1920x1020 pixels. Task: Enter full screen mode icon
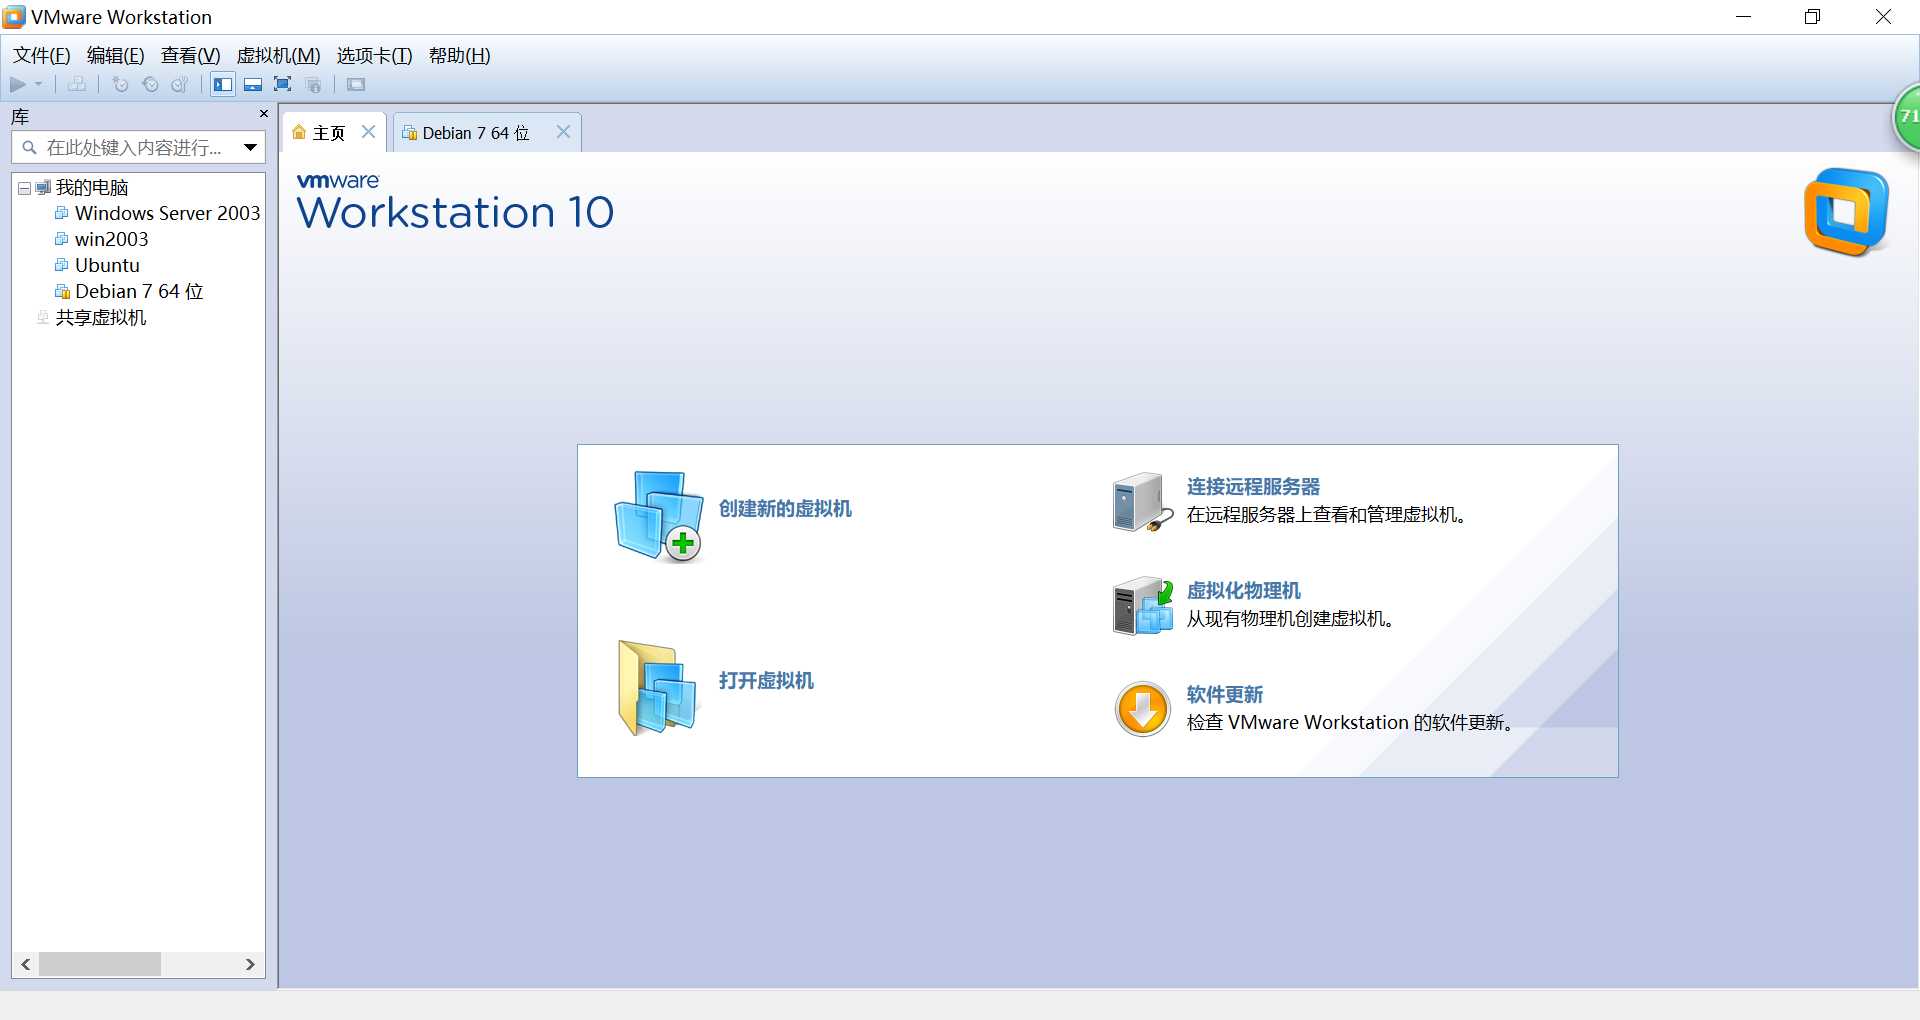[283, 85]
